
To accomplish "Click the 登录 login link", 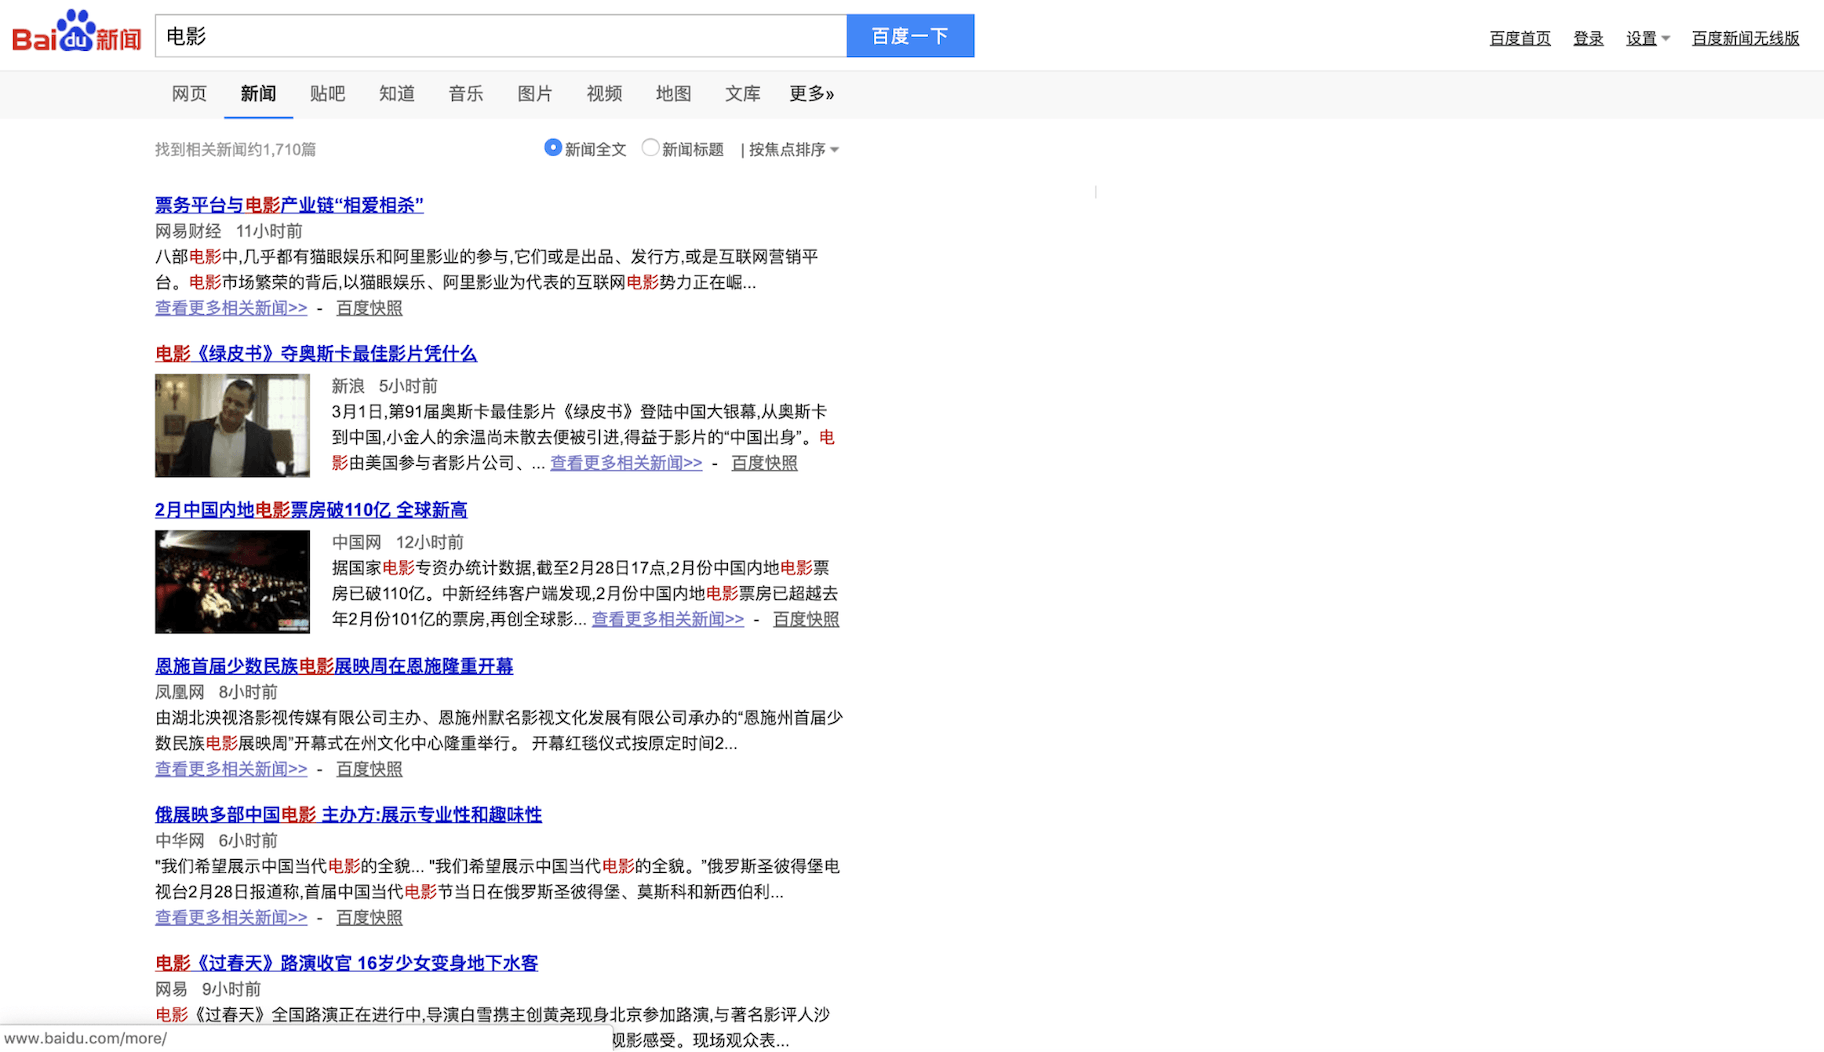I will click(1588, 37).
